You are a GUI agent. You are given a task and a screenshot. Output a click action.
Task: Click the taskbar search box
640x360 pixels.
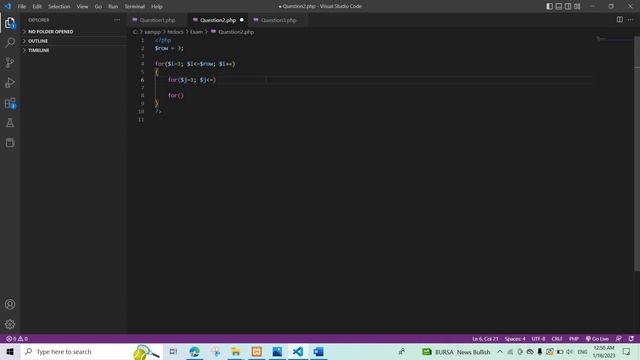(91, 351)
